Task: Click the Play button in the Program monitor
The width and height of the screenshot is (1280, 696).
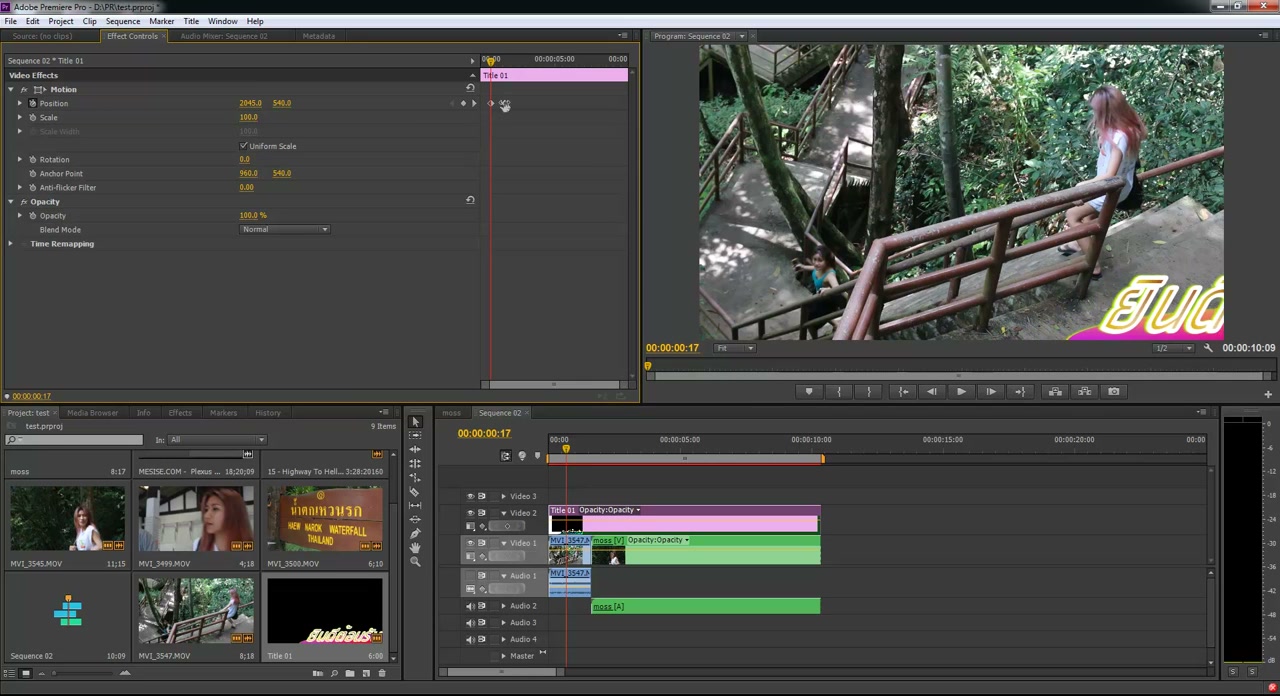Action: click(961, 392)
